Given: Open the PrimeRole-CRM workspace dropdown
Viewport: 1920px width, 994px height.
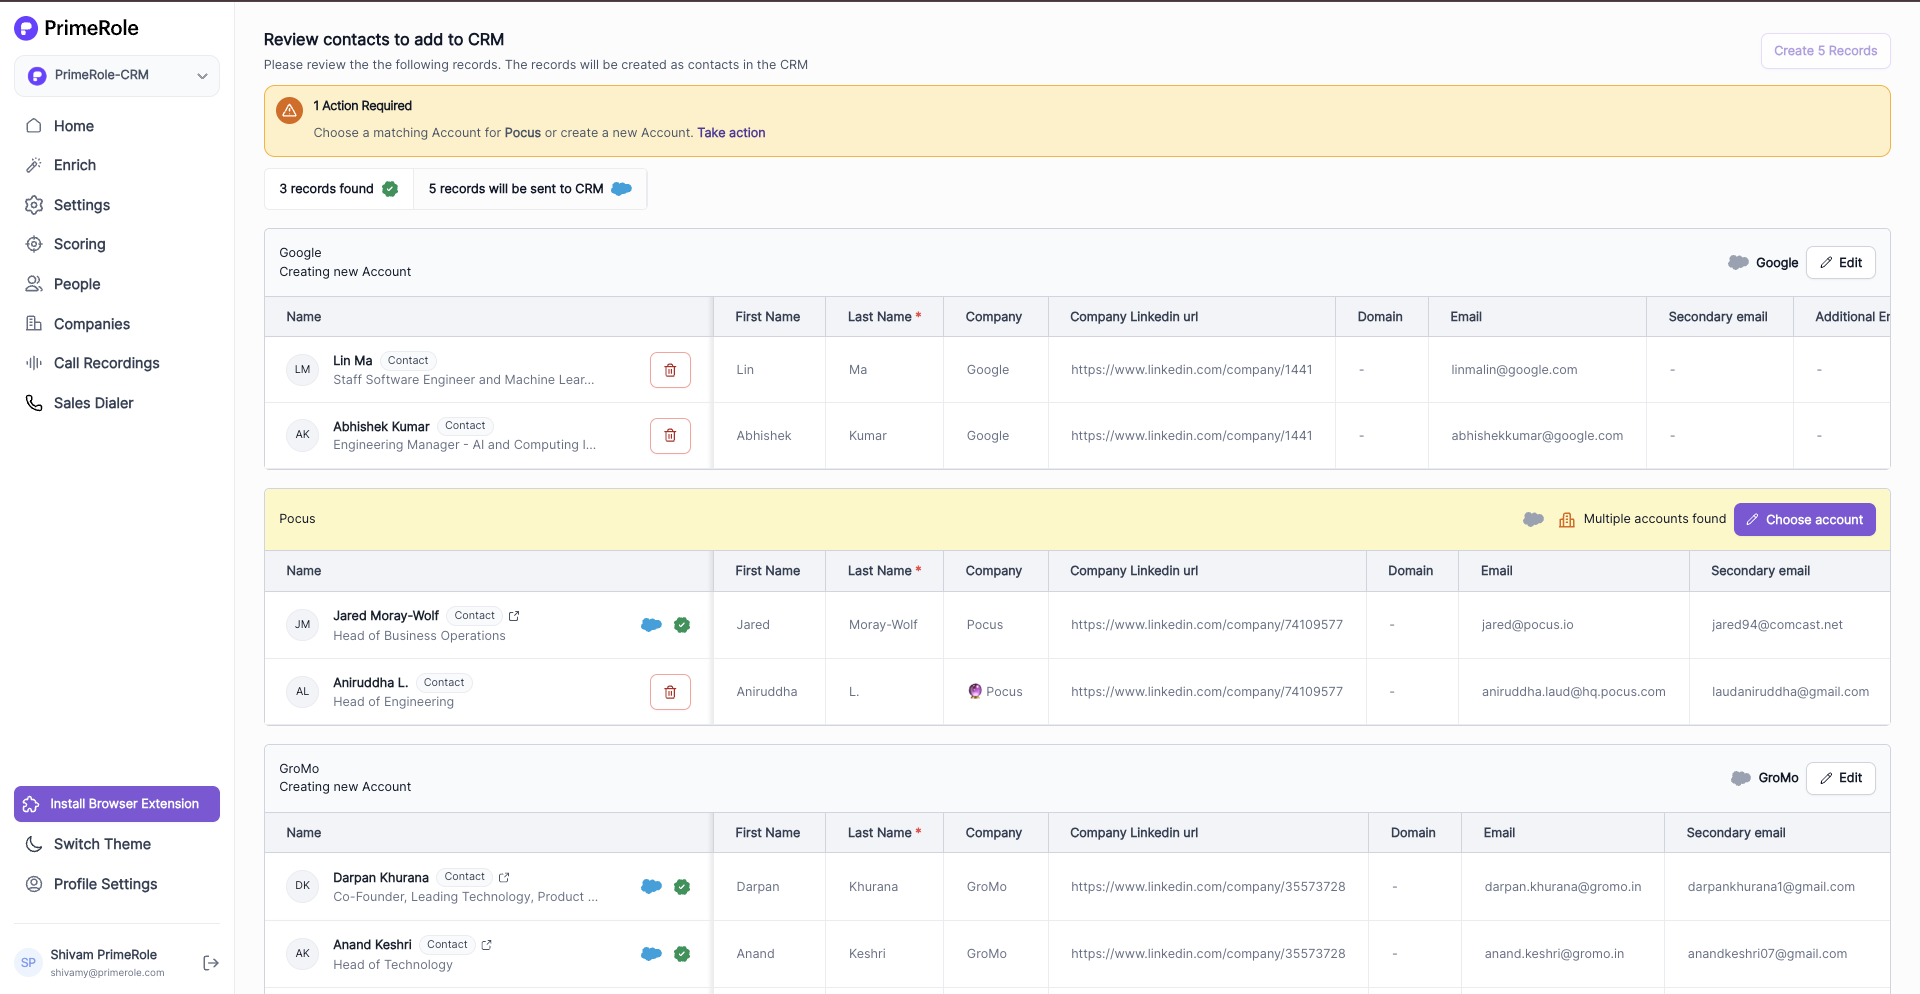Looking at the screenshot, I should 117,76.
